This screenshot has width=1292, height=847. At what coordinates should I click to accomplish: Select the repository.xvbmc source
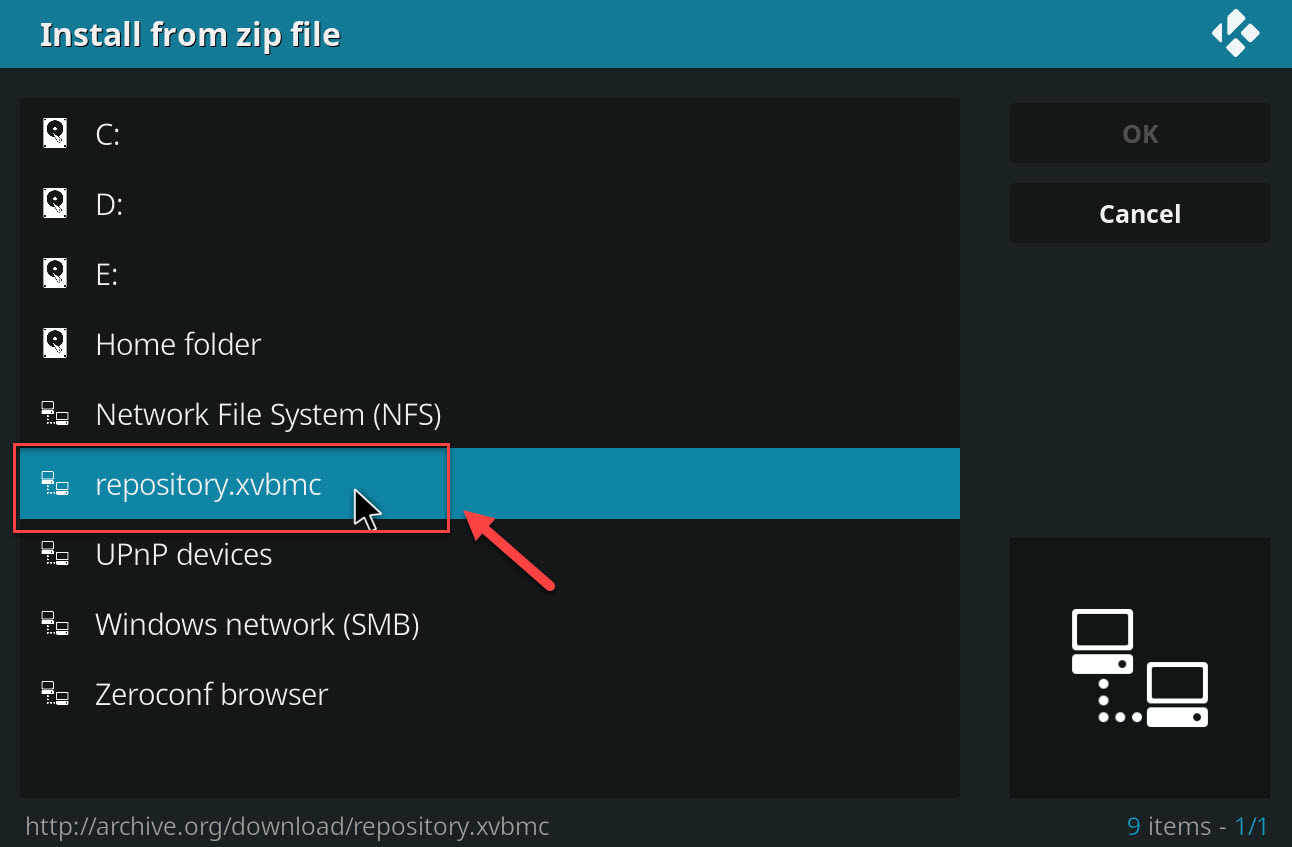pyautogui.click(x=490, y=484)
